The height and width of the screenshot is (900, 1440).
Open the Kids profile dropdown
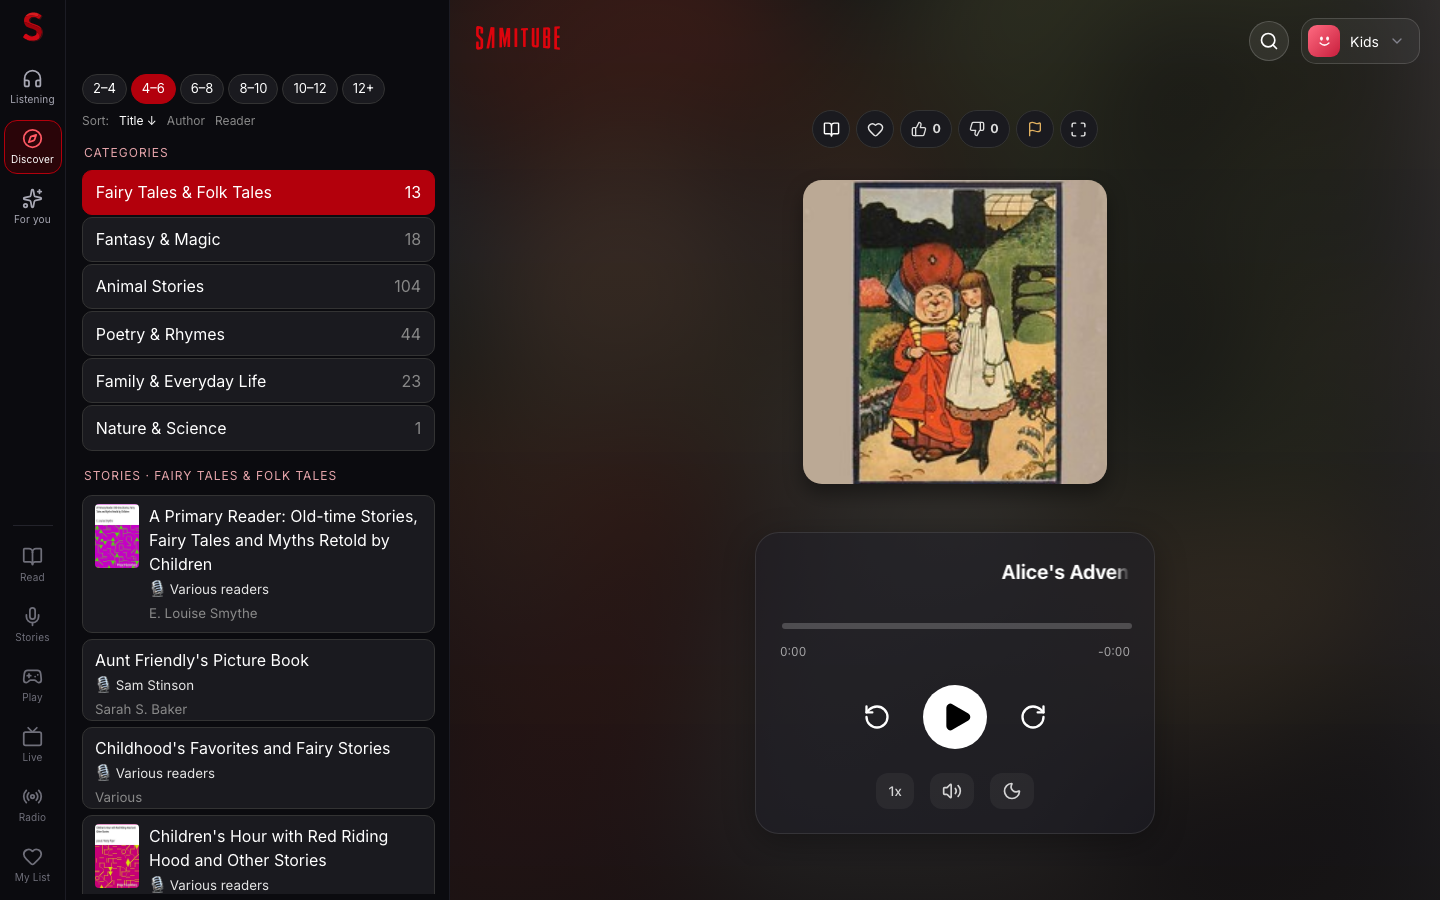click(1360, 41)
